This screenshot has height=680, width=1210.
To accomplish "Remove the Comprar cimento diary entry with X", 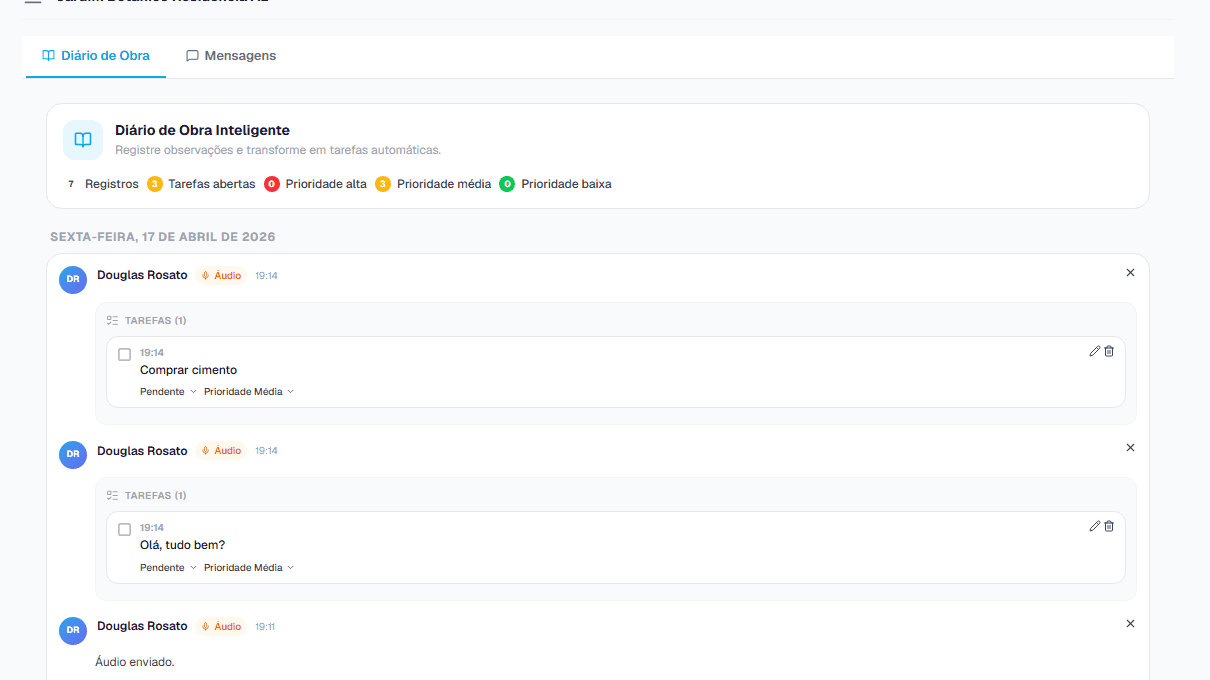I will tap(1130, 273).
